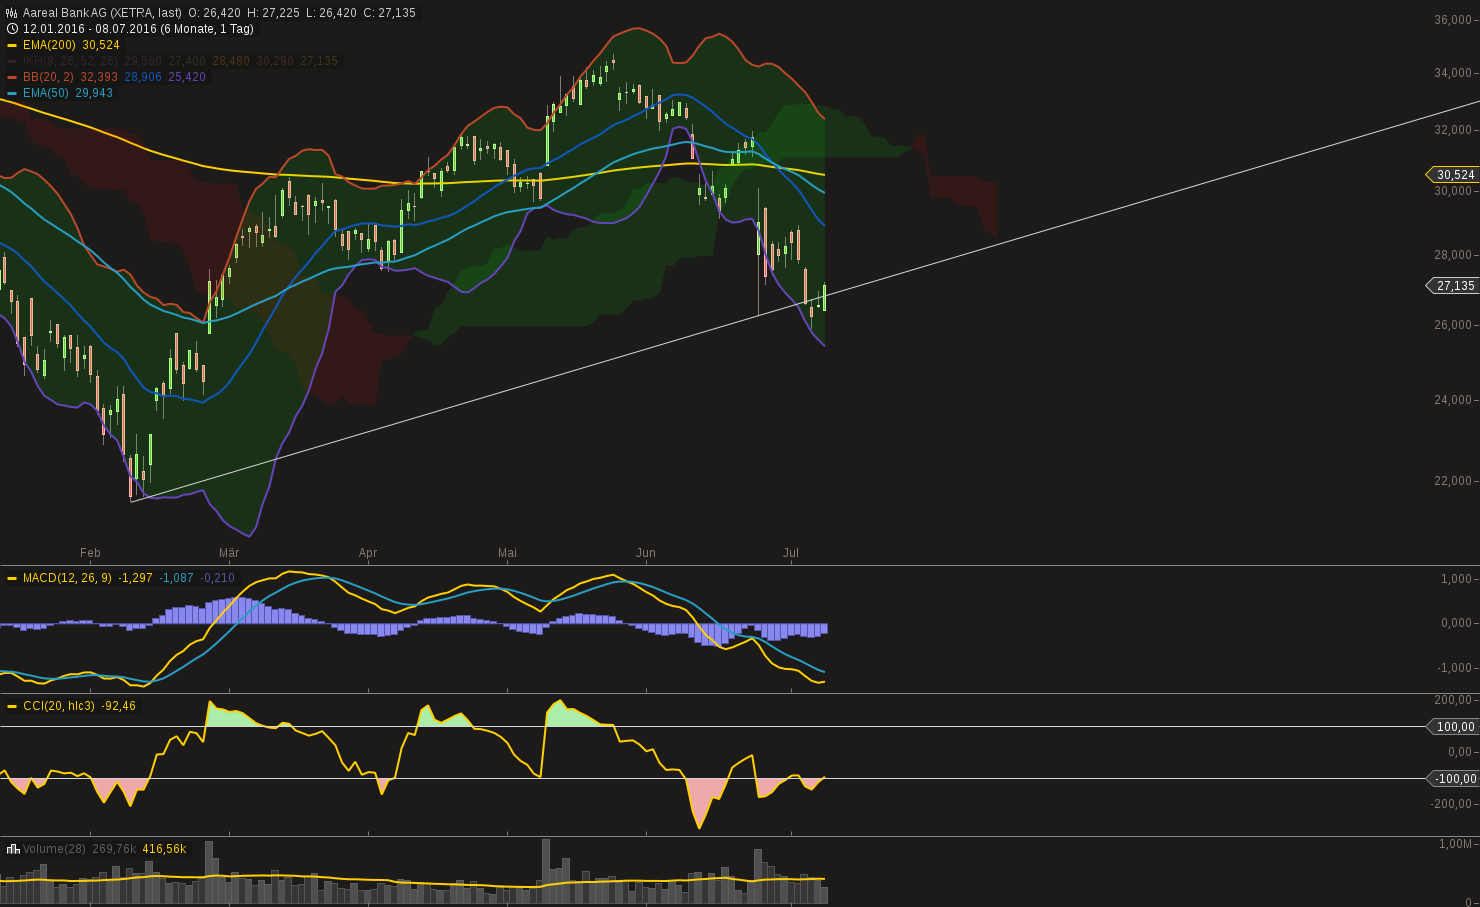1480x907 pixels.
Task: Click the EMA(50) value 29,943
Action: click(x=94, y=93)
